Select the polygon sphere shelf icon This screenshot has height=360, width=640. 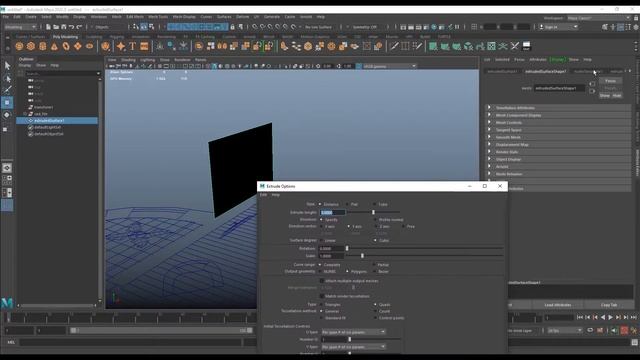click(x=19, y=46)
